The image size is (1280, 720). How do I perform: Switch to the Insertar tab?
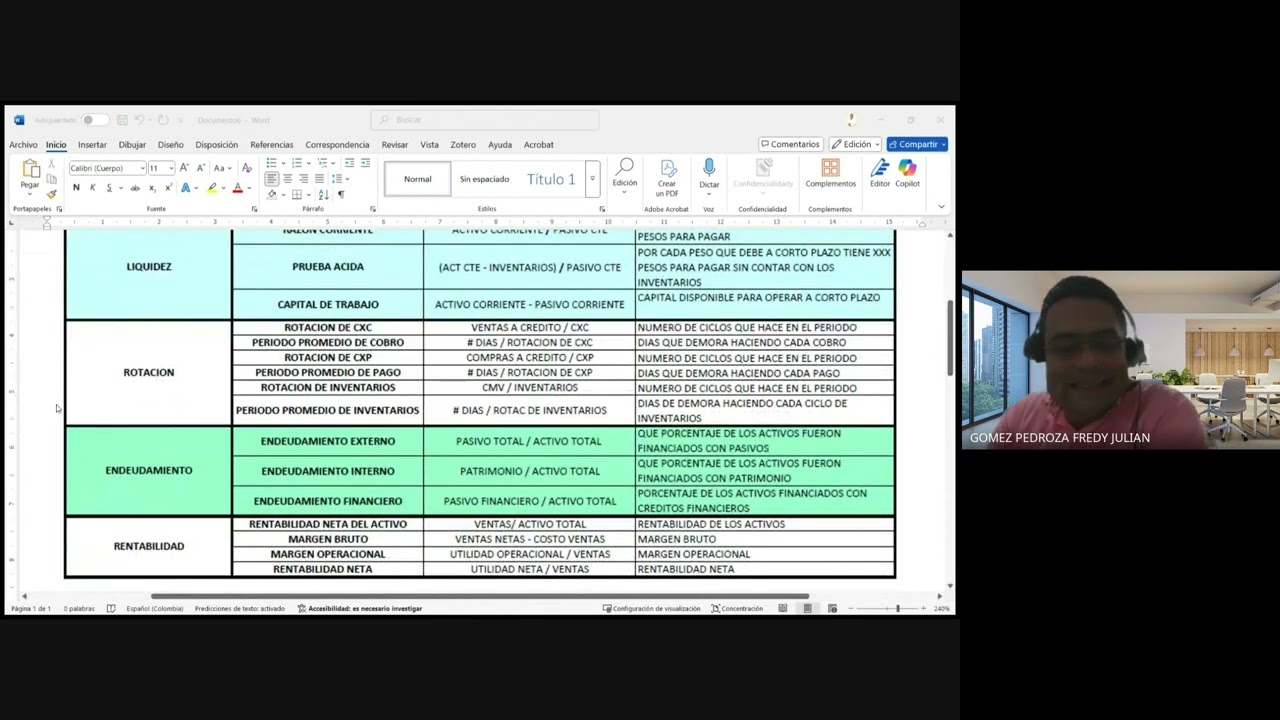(92, 145)
